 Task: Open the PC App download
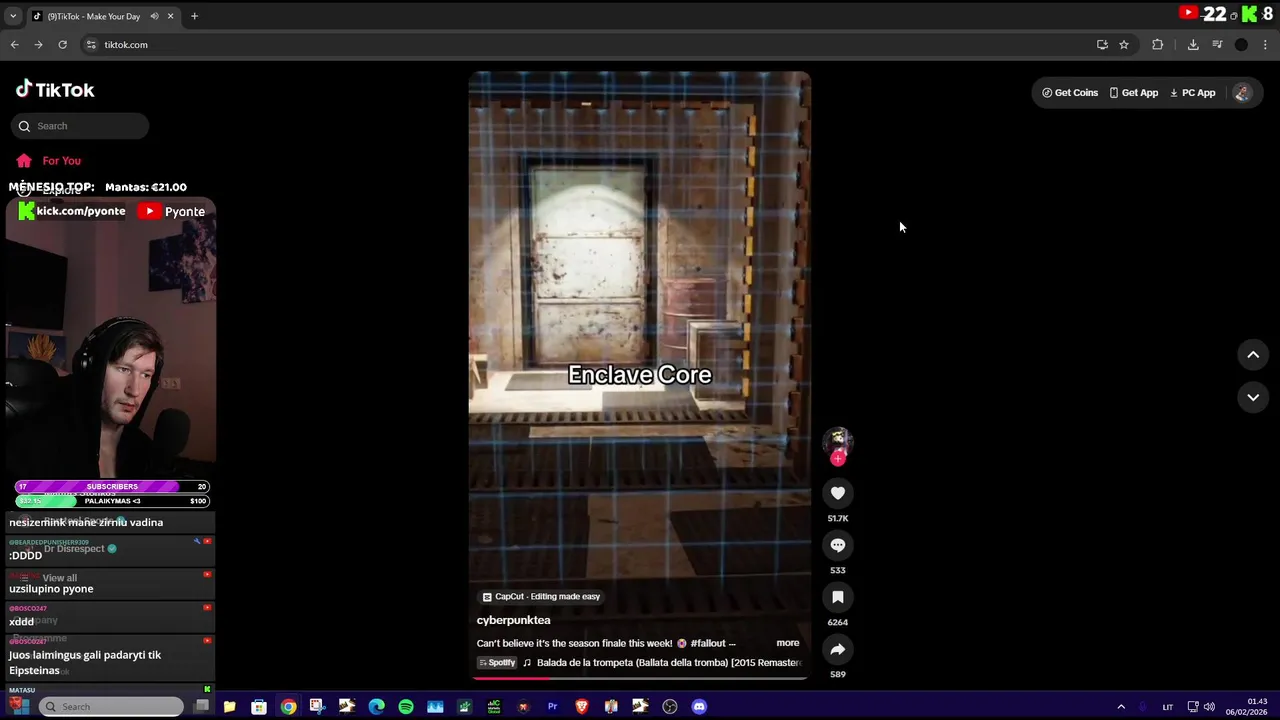pyautogui.click(x=1193, y=93)
